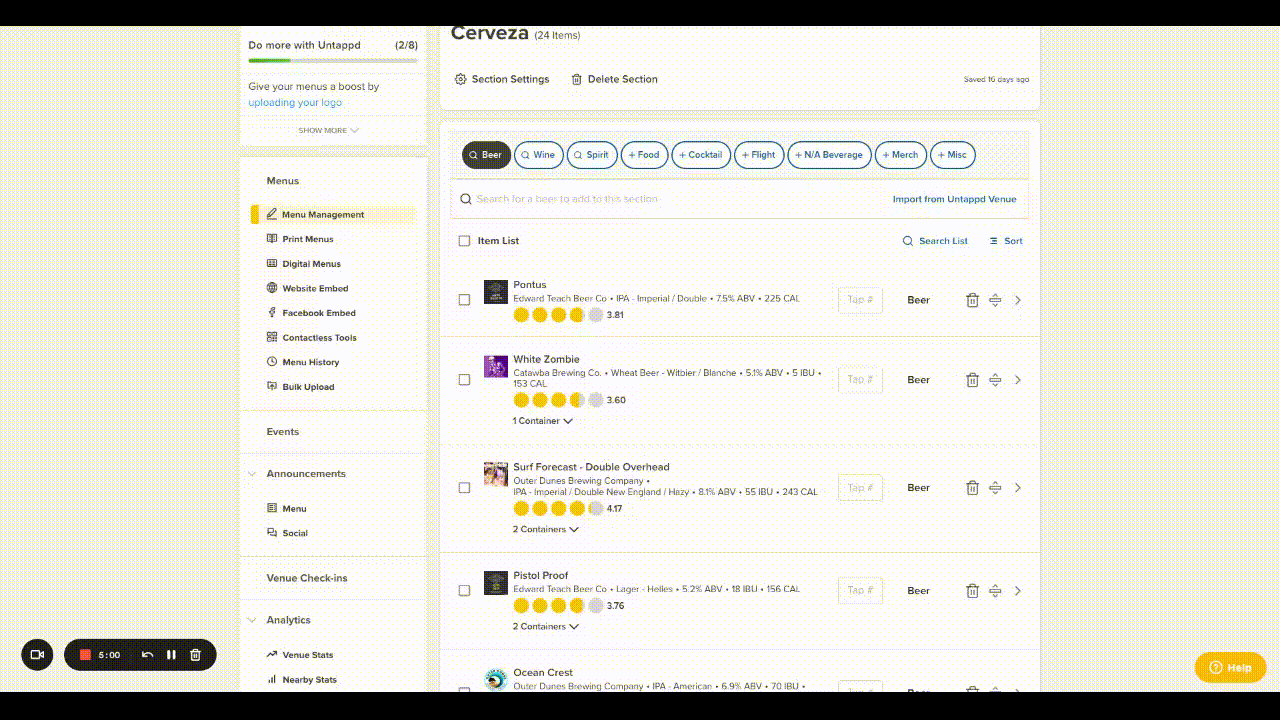Click Tap # field for White Zombie
Screen dimensions: 1280x720
click(860, 380)
